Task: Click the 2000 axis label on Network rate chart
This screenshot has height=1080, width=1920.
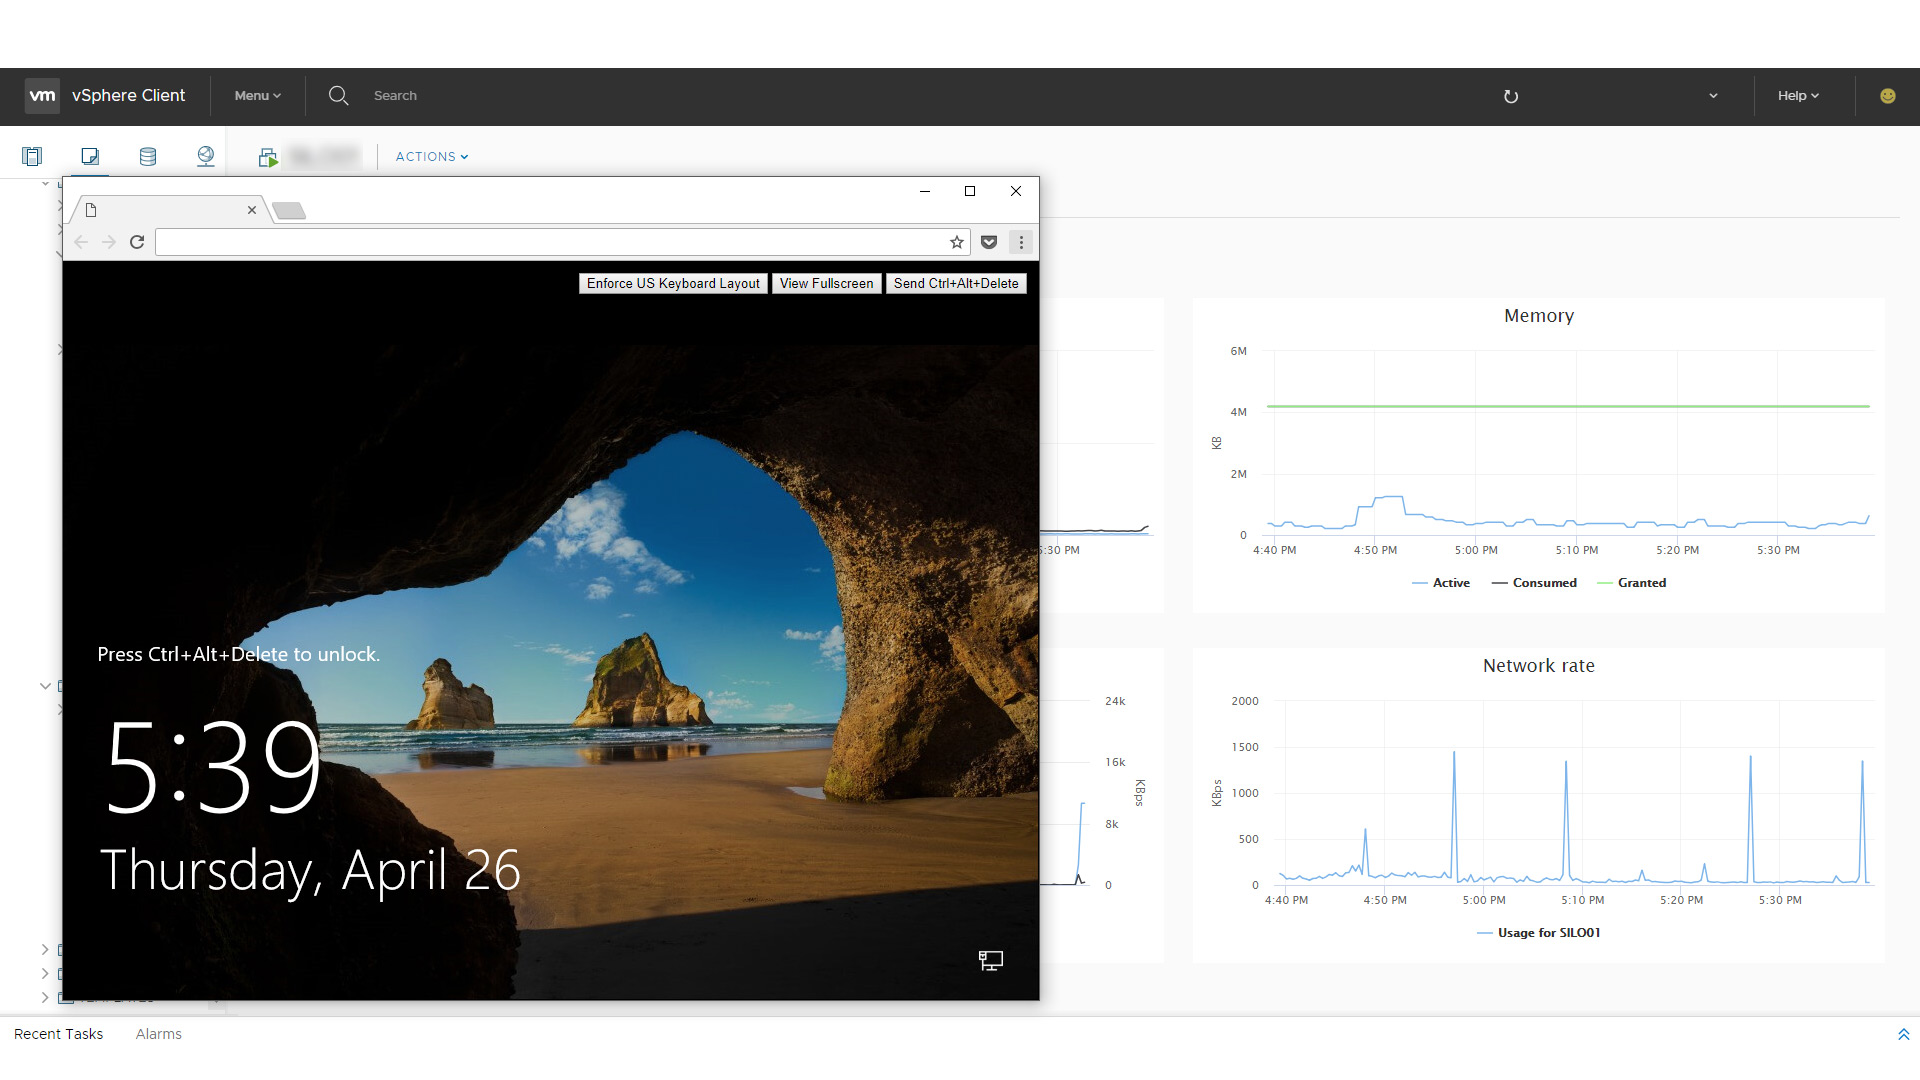Action: [x=1245, y=701]
